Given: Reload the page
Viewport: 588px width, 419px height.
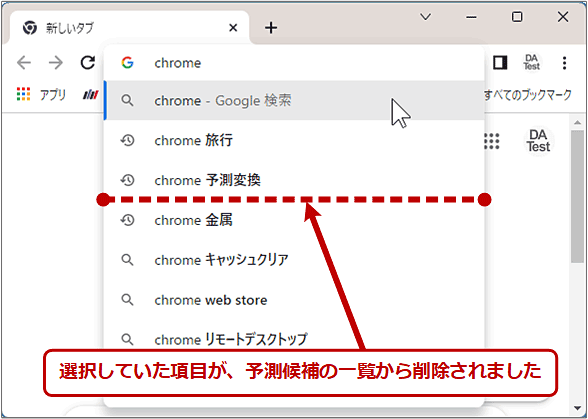Looking at the screenshot, I should [x=88, y=63].
